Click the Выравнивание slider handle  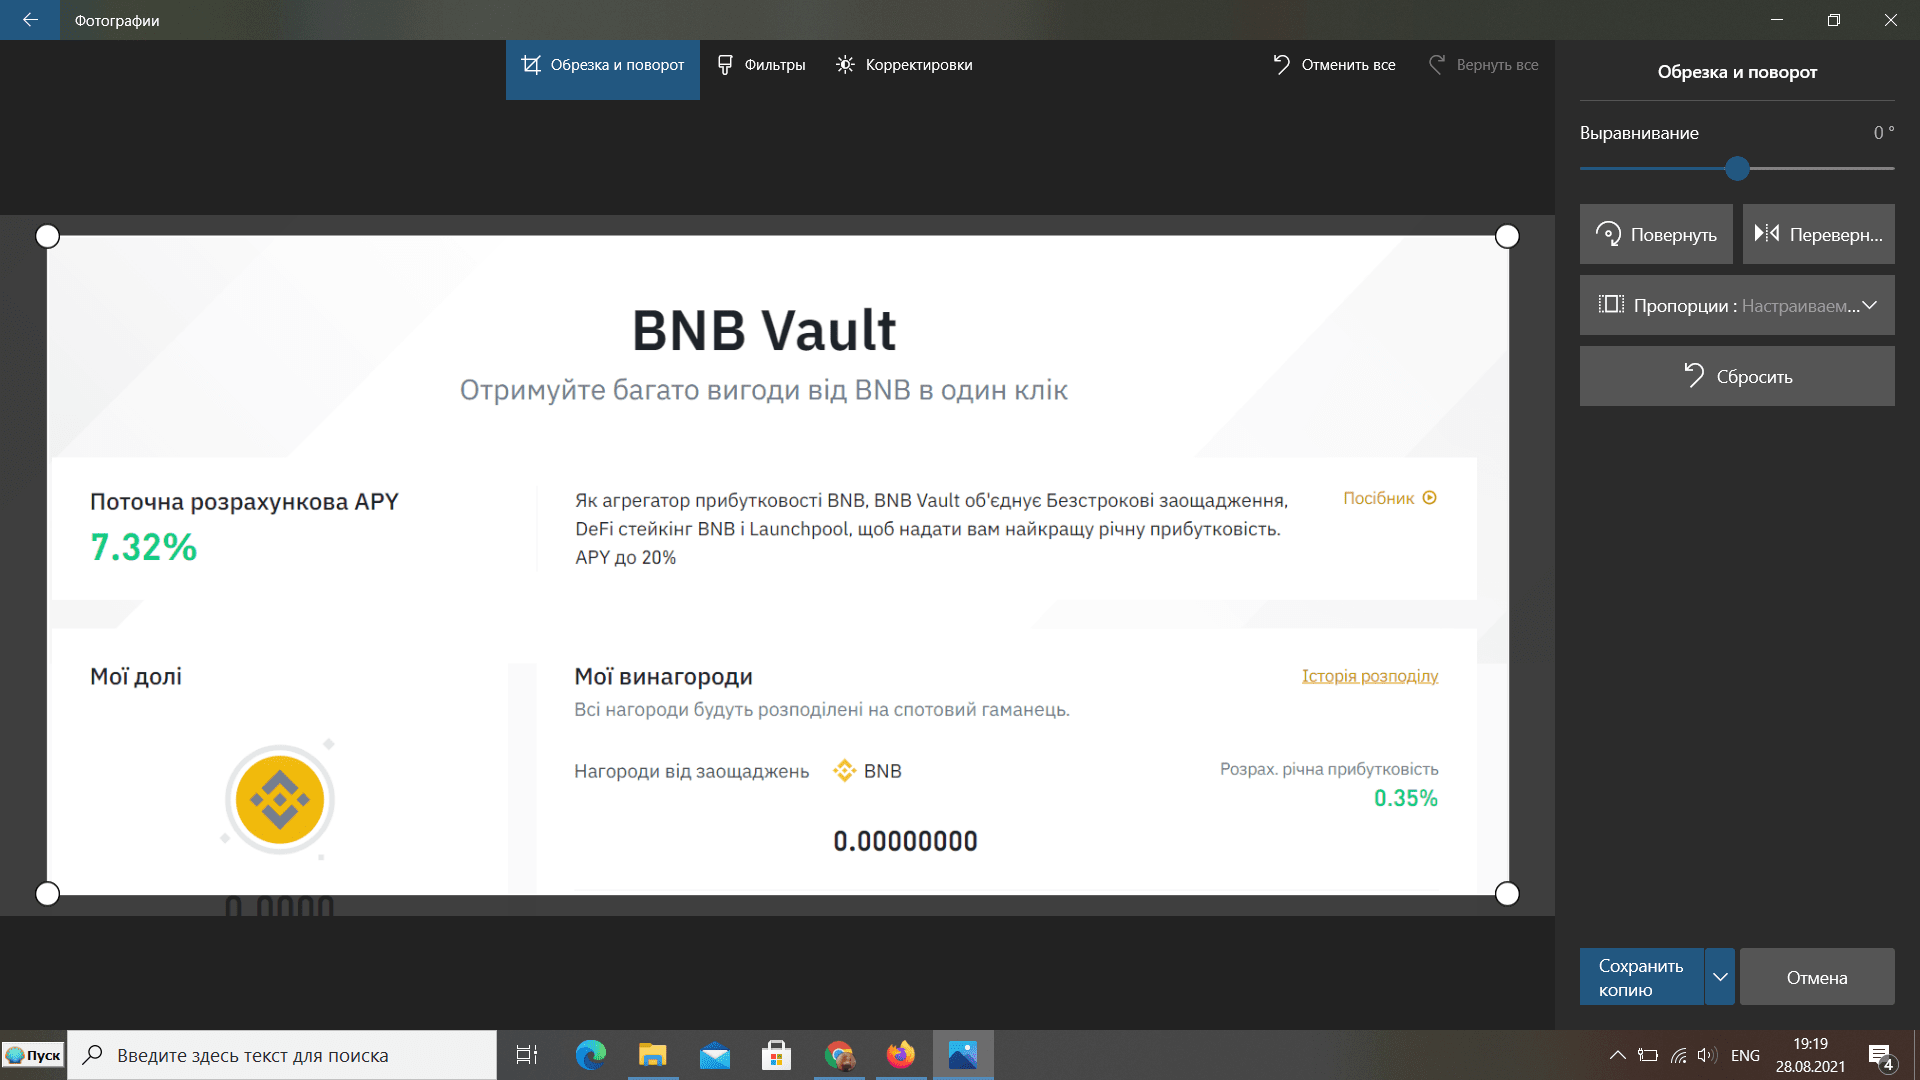pyautogui.click(x=1737, y=169)
